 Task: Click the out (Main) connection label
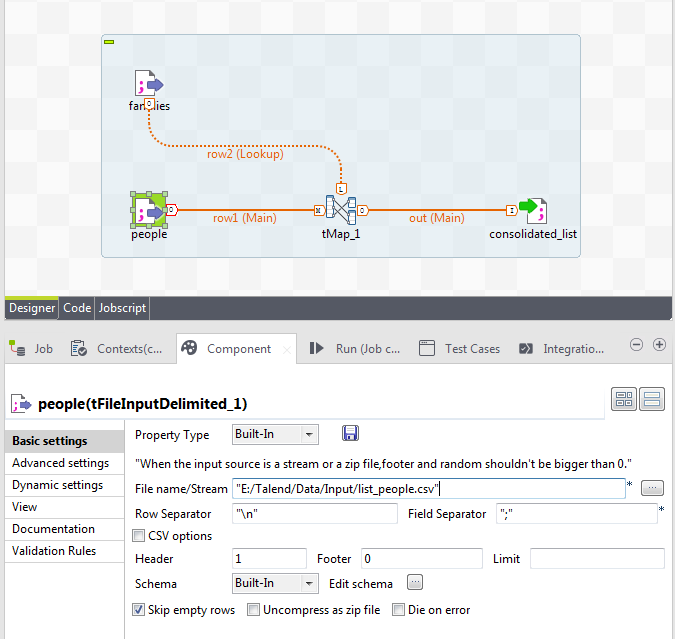point(437,218)
